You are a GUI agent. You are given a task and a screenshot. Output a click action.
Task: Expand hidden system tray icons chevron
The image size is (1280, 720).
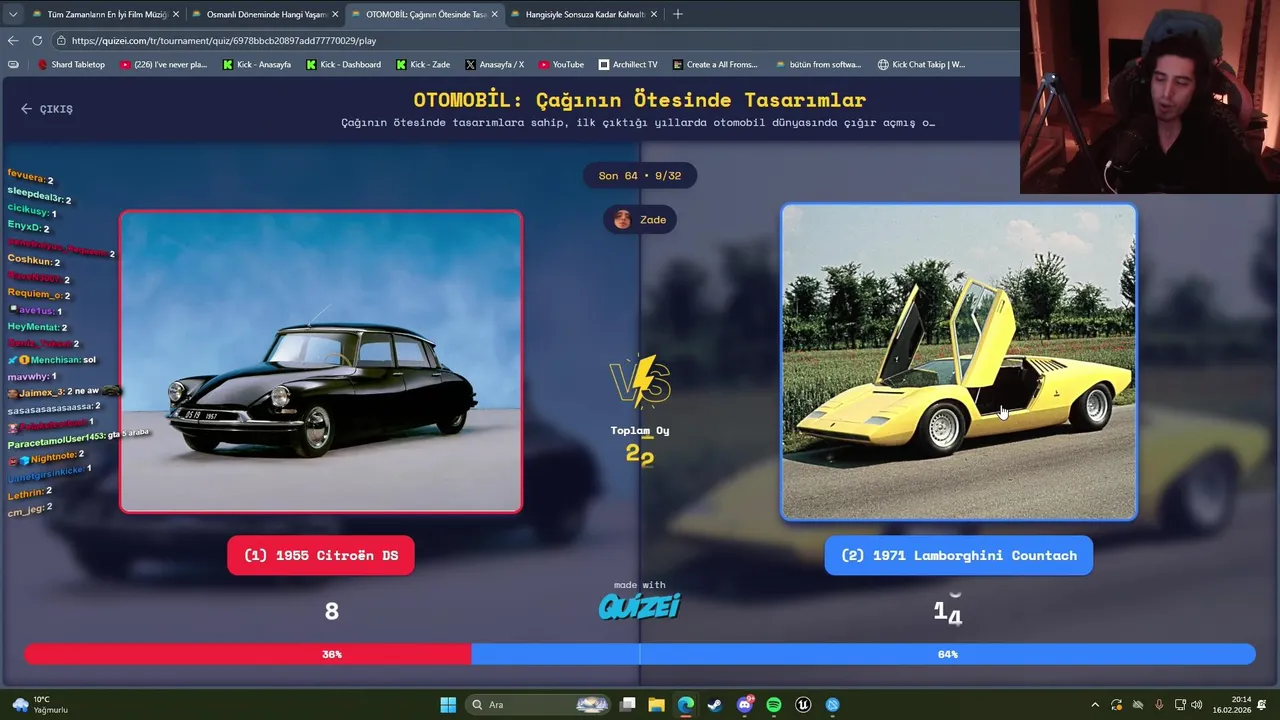1095,705
